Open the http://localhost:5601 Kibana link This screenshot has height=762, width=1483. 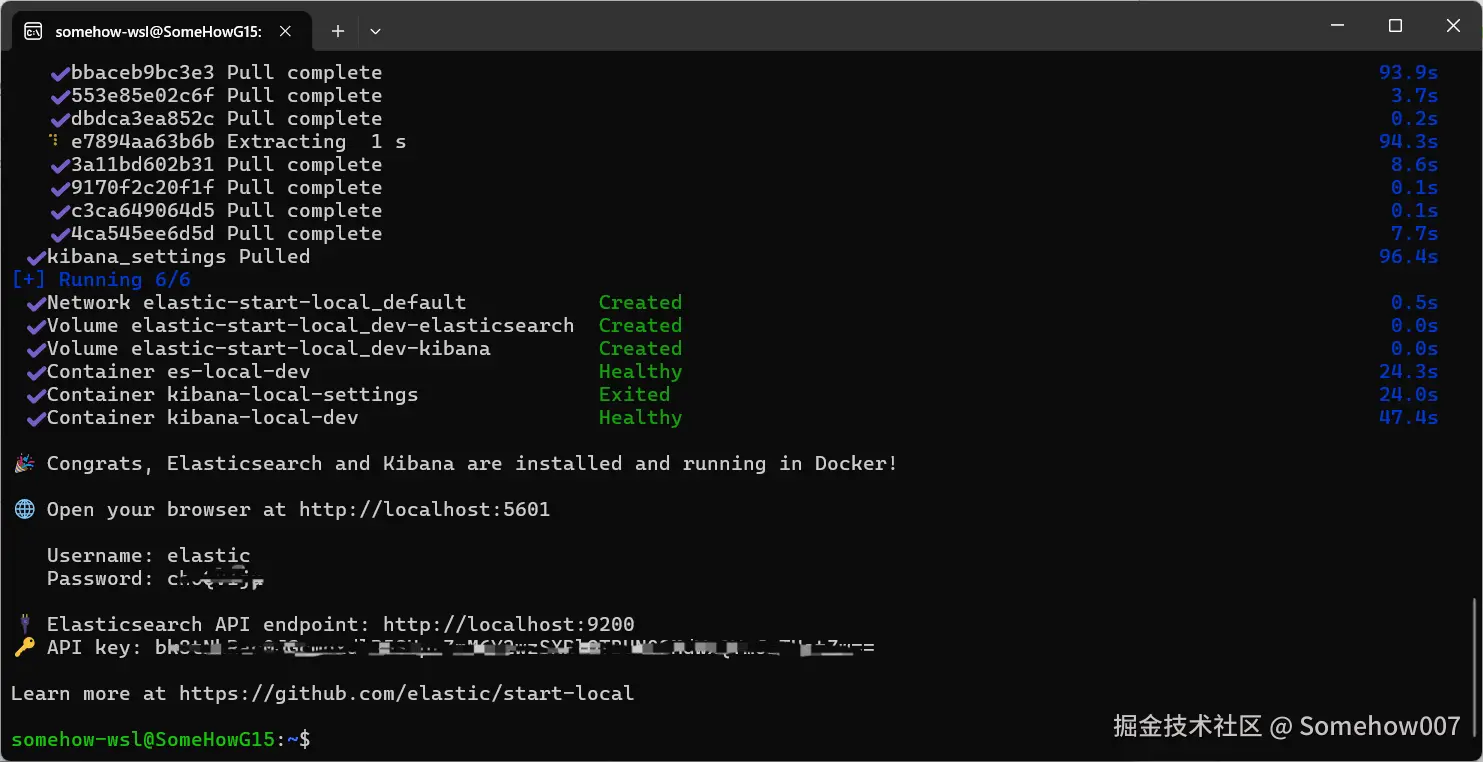(x=424, y=509)
